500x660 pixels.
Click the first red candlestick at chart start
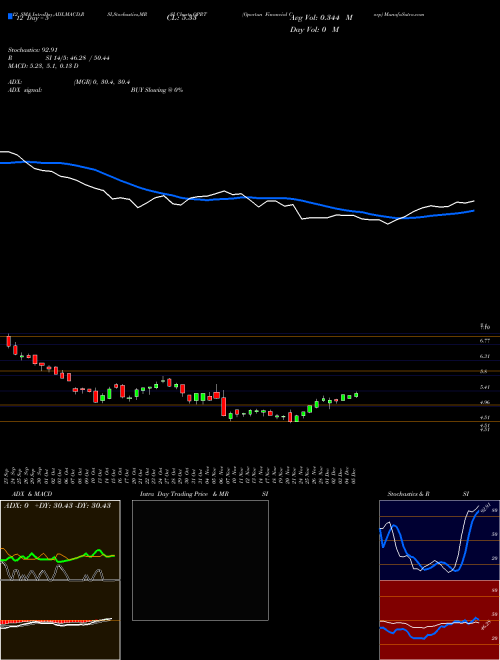(x=8, y=341)
